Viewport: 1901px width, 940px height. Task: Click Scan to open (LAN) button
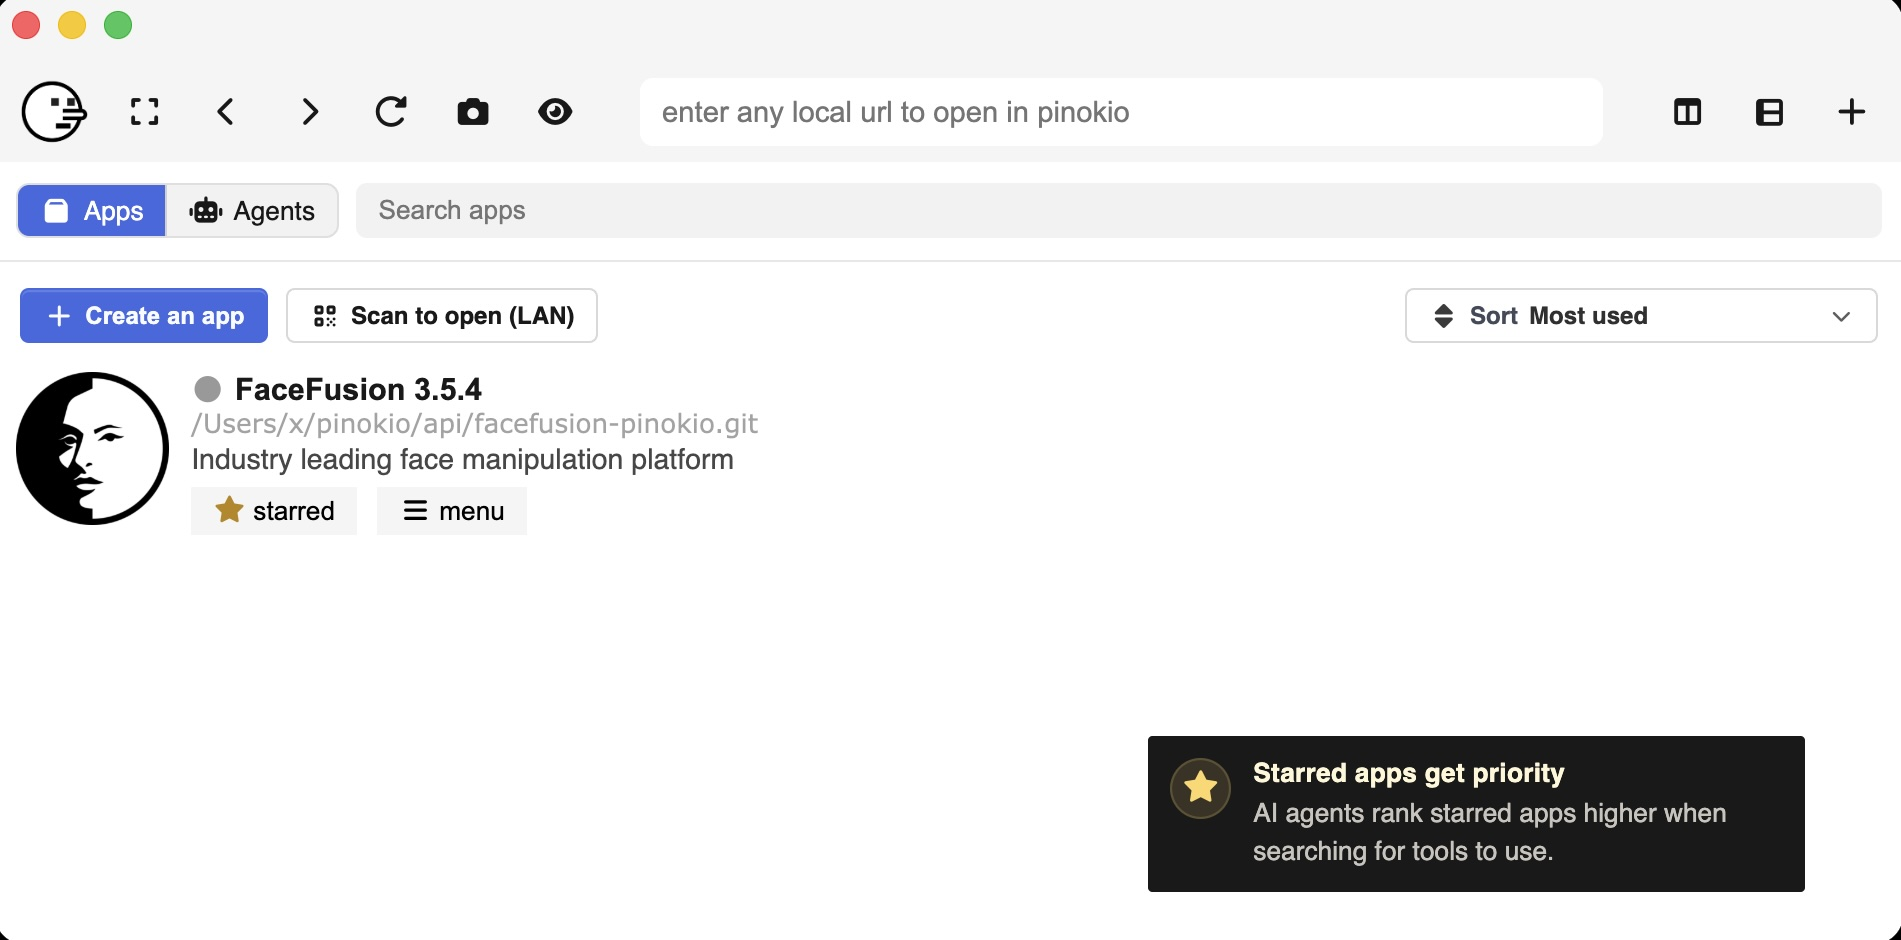click(442, 316)
